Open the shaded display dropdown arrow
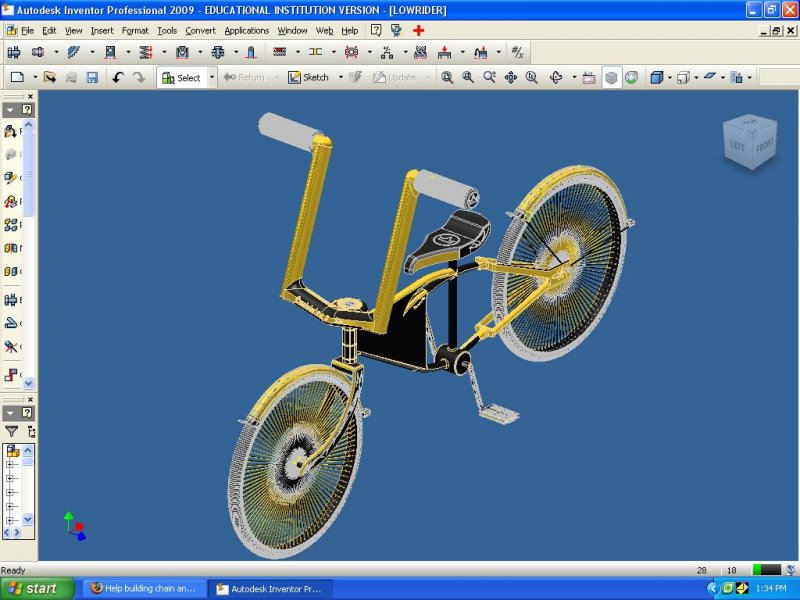 point(669,78)
